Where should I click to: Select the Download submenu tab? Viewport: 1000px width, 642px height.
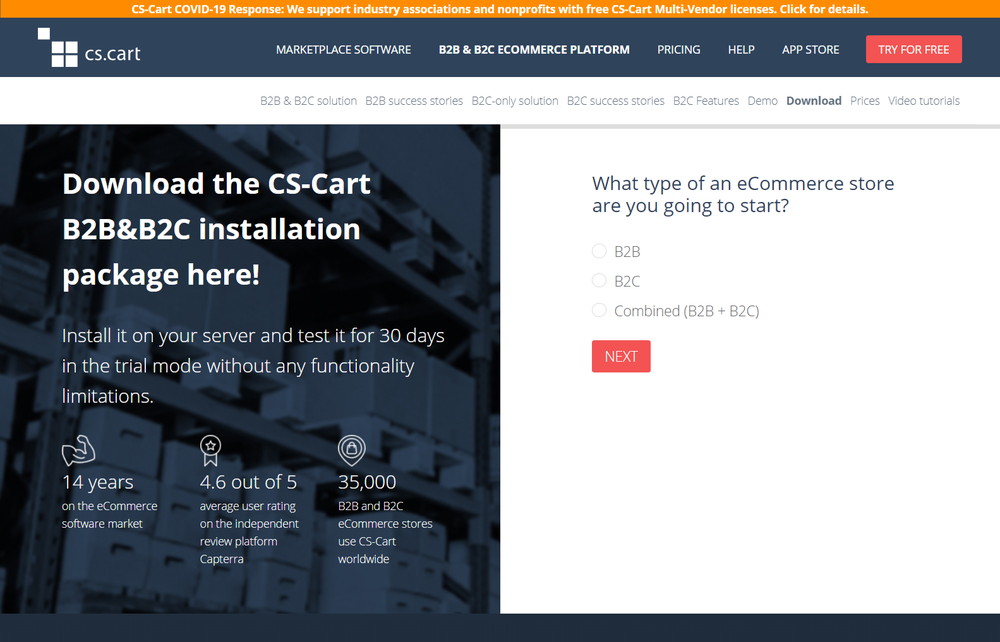tap(814, 101)
